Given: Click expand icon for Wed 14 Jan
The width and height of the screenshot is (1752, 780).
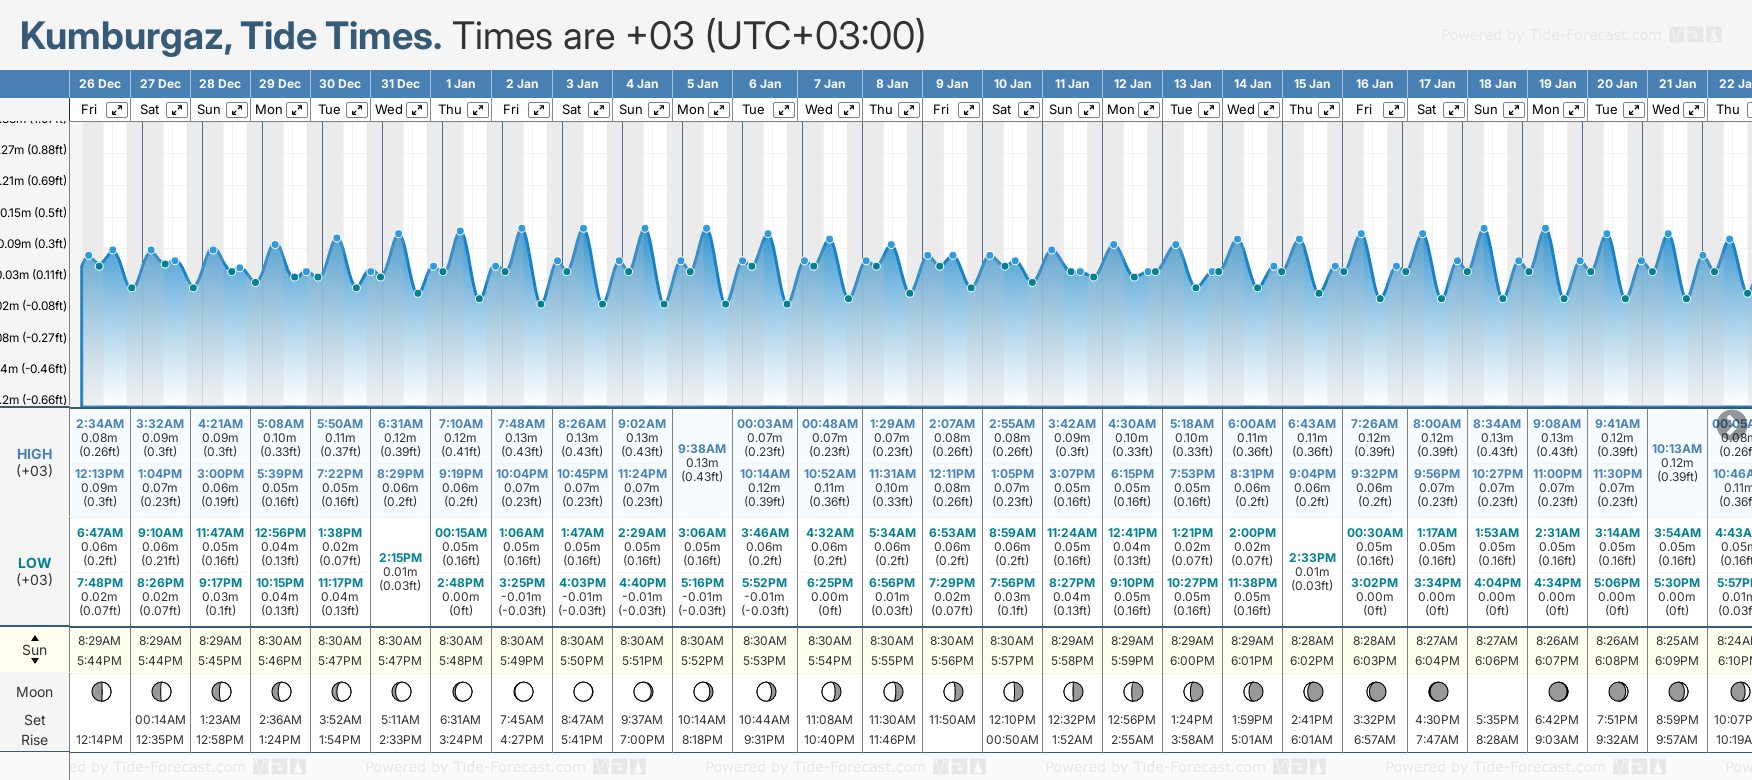Looking at the screenshot, I should pyautogui.click(x=1268, y=110).
